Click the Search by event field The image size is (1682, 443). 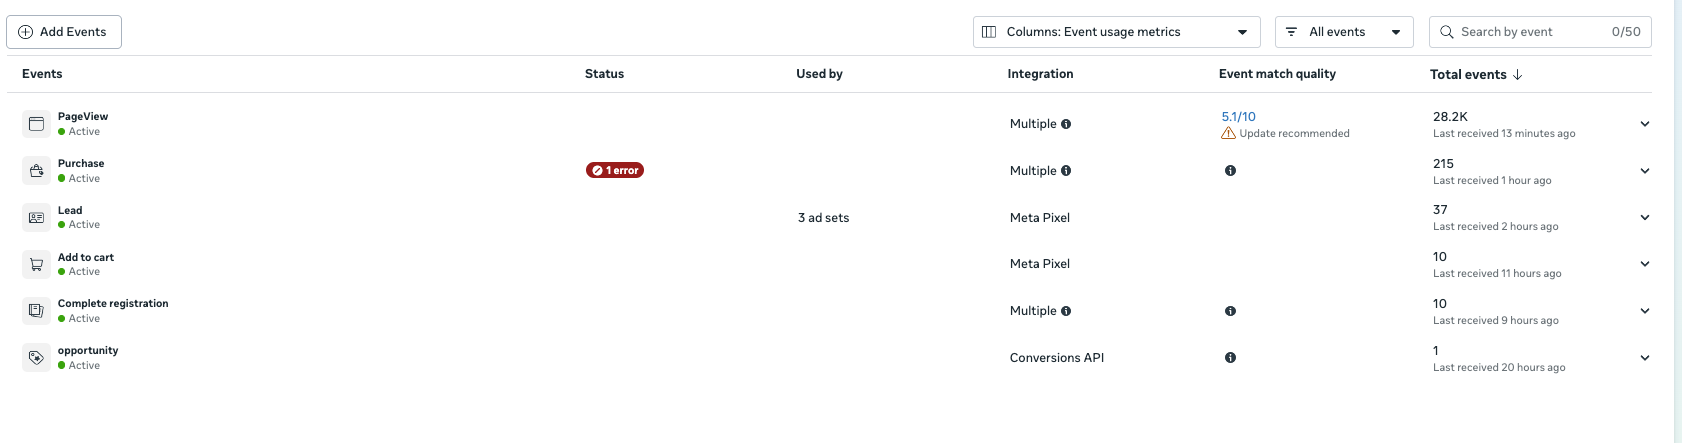1530,32
